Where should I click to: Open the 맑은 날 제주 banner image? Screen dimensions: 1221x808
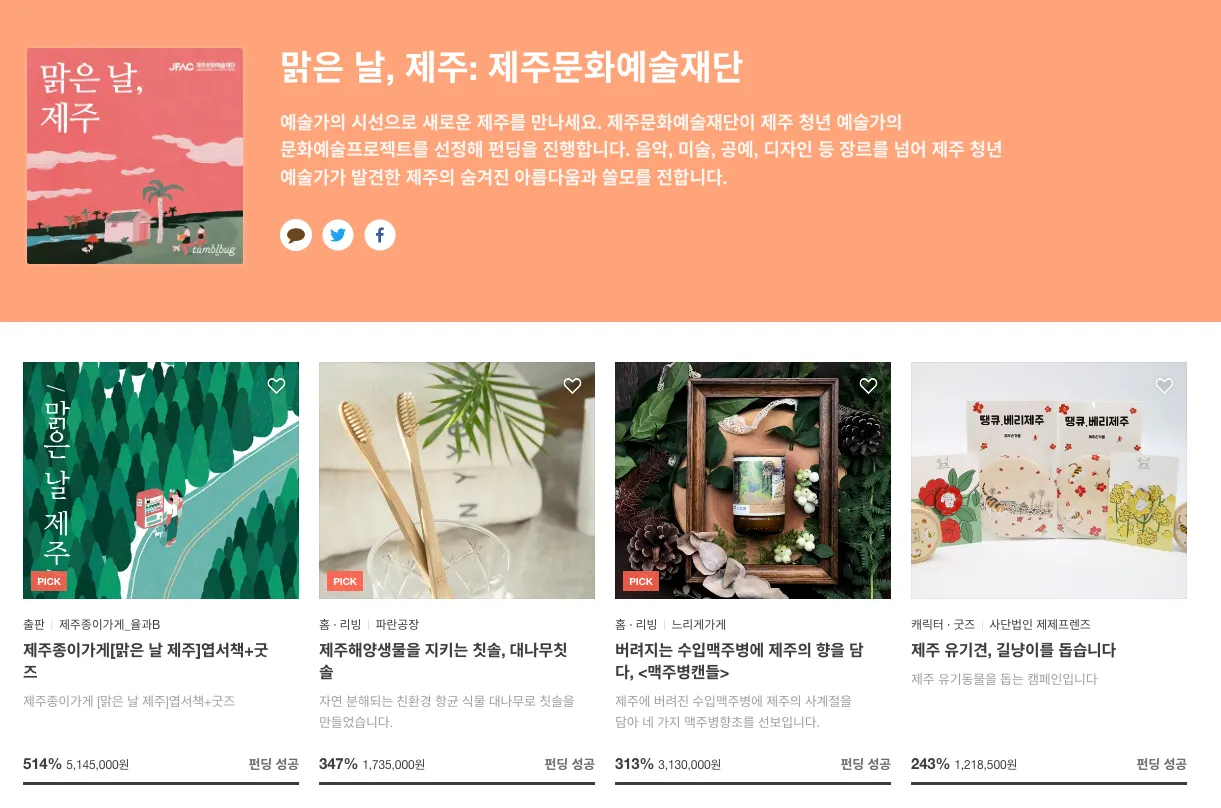(x=135, y=156)
